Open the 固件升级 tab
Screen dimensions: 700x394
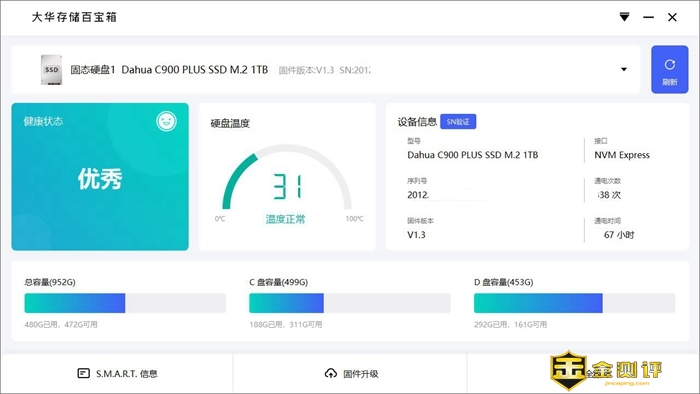pyautogui.click(x=350, y=373)
